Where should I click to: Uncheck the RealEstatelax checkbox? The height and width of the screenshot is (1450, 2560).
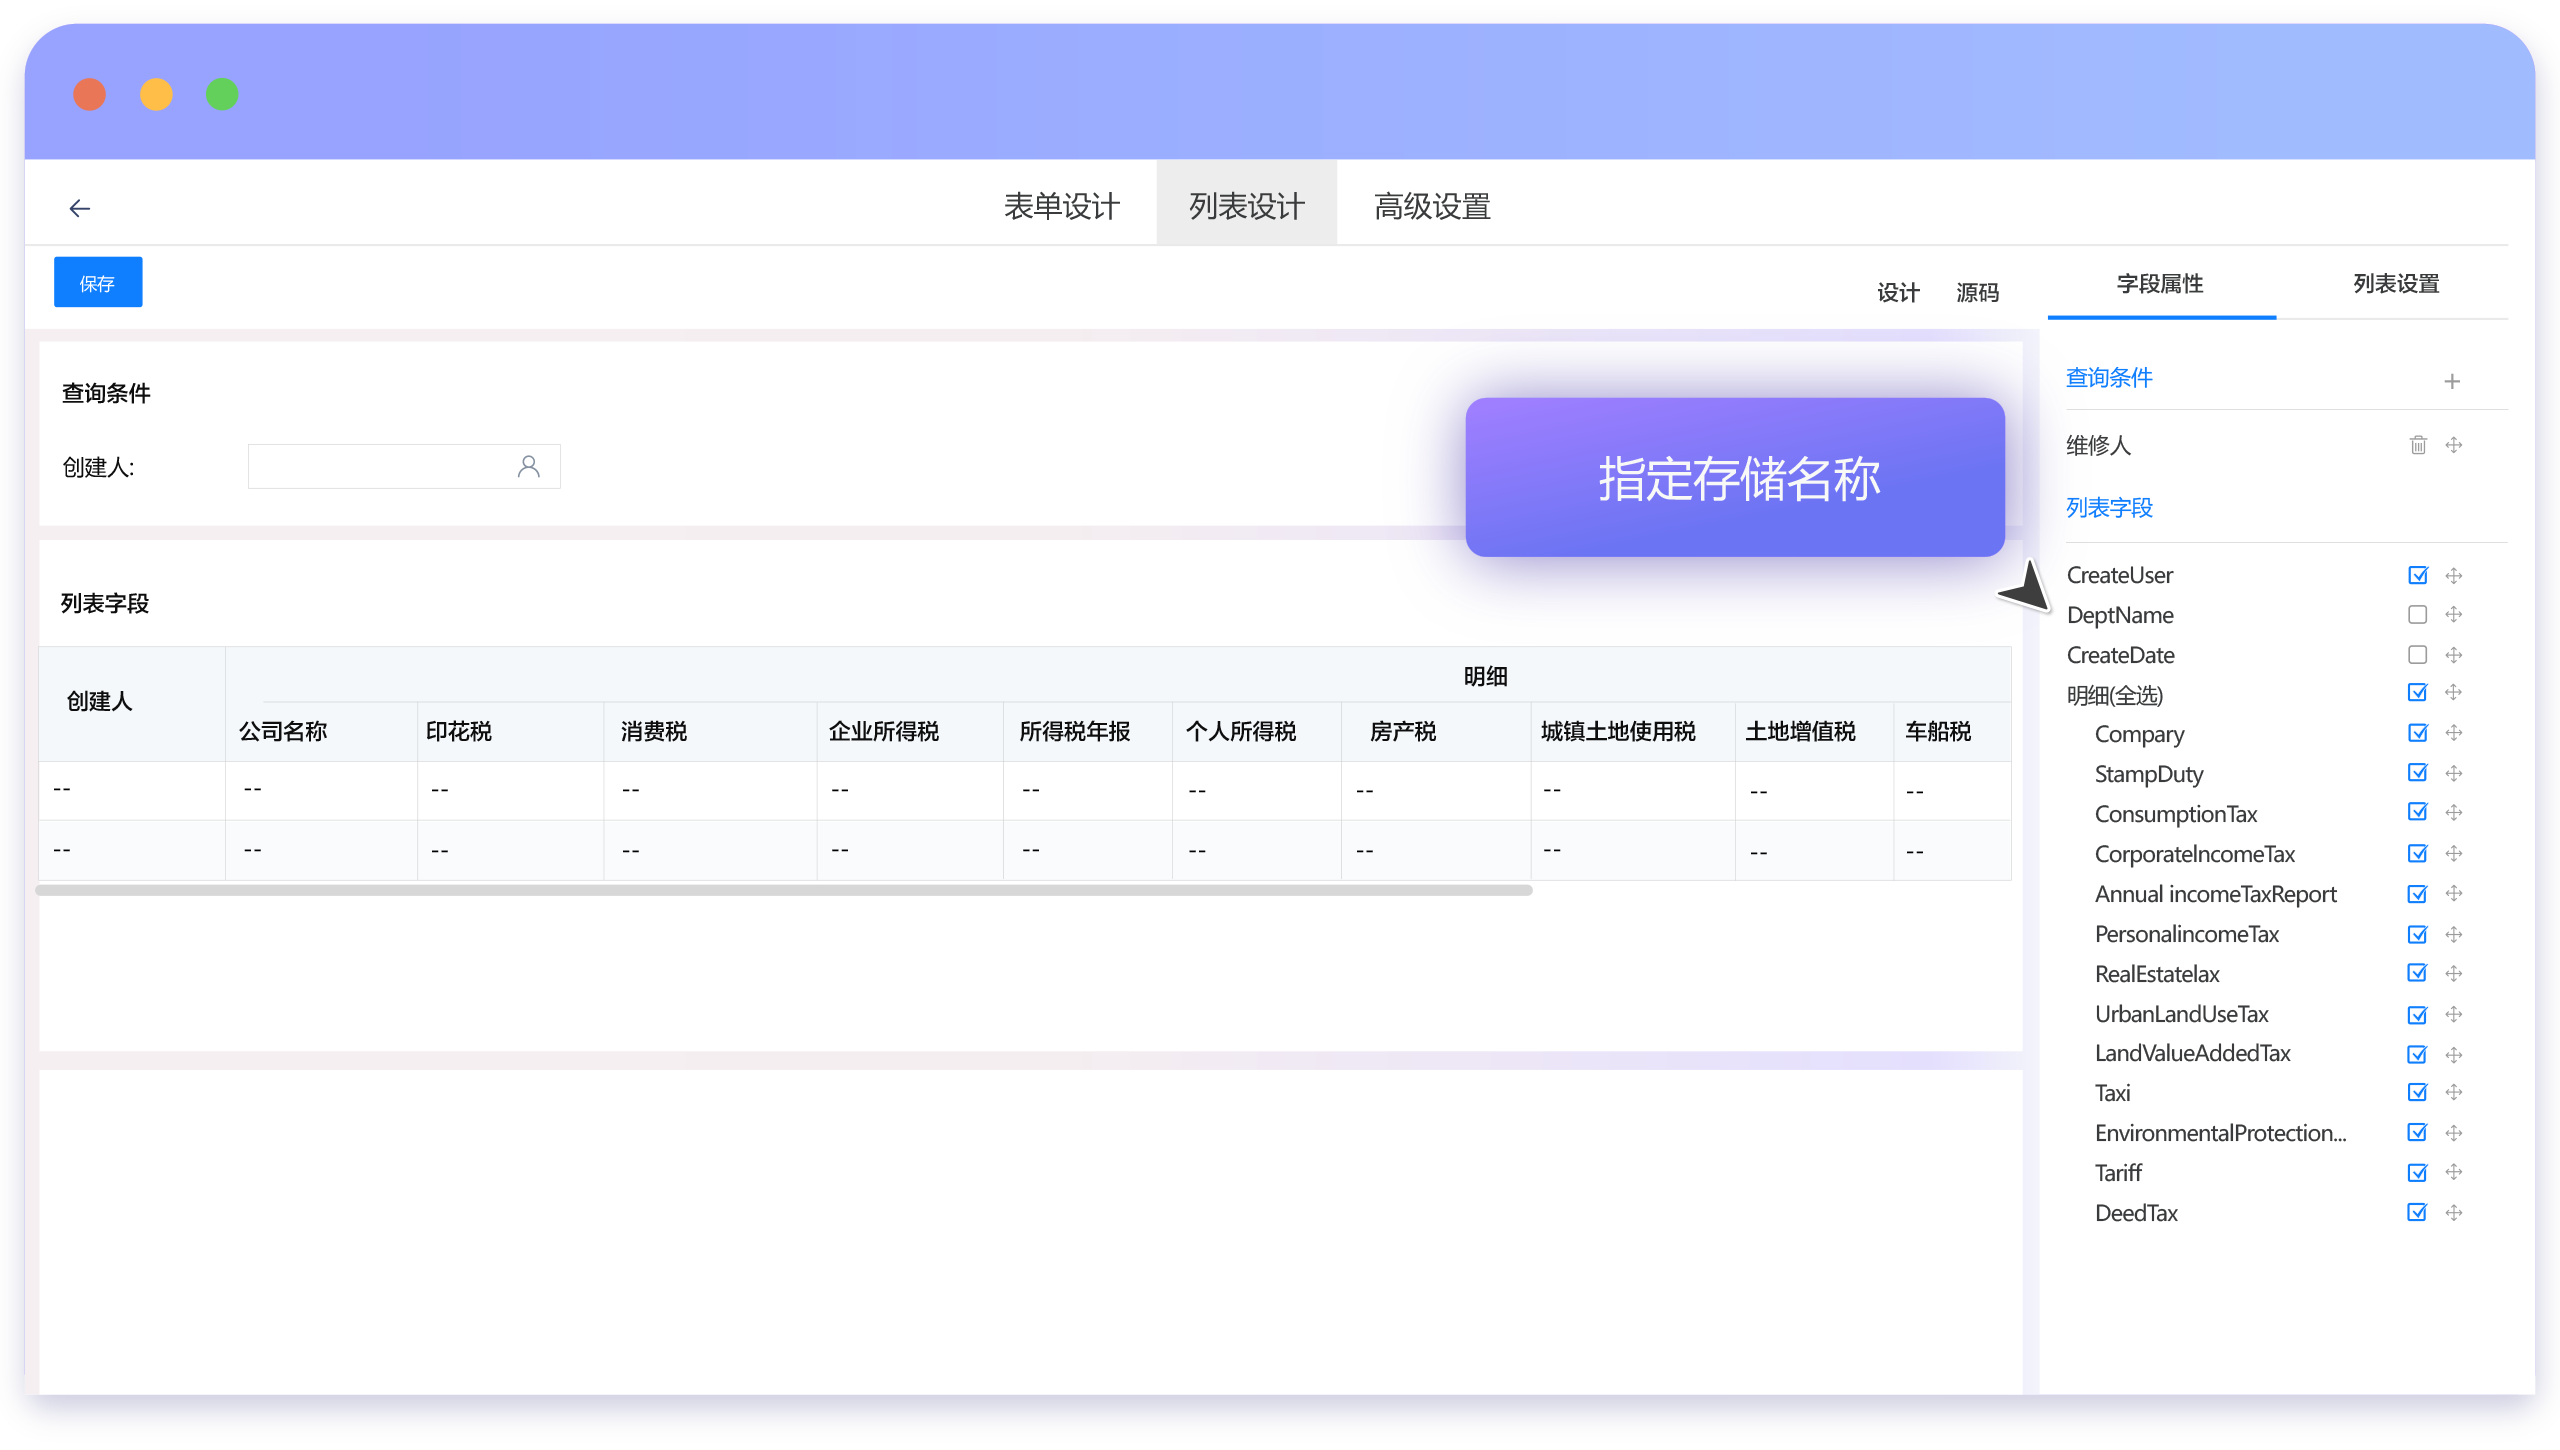[2417, 973]
